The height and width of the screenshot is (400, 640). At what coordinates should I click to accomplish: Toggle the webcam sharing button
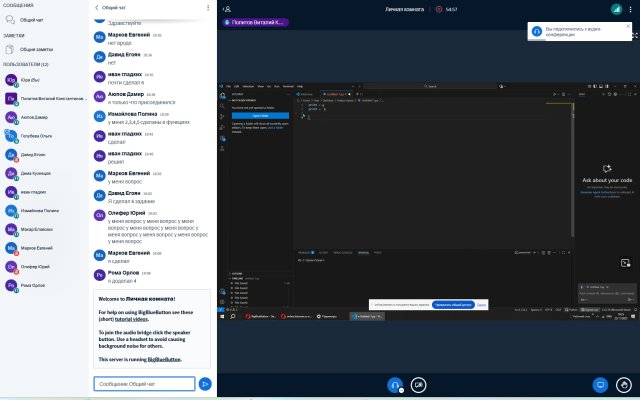point(418,384)
